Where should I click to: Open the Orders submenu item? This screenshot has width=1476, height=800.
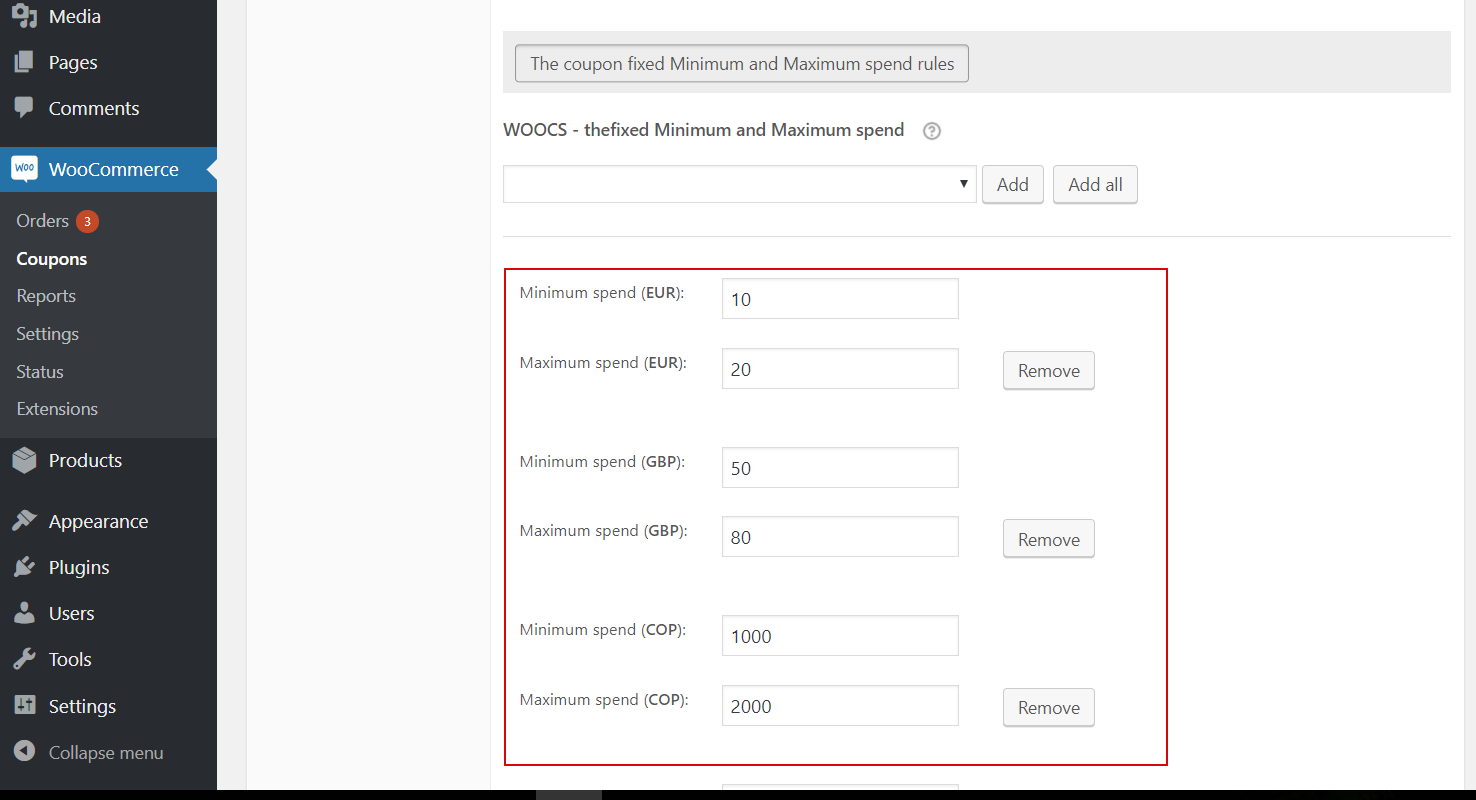click(x=43, y=221)
